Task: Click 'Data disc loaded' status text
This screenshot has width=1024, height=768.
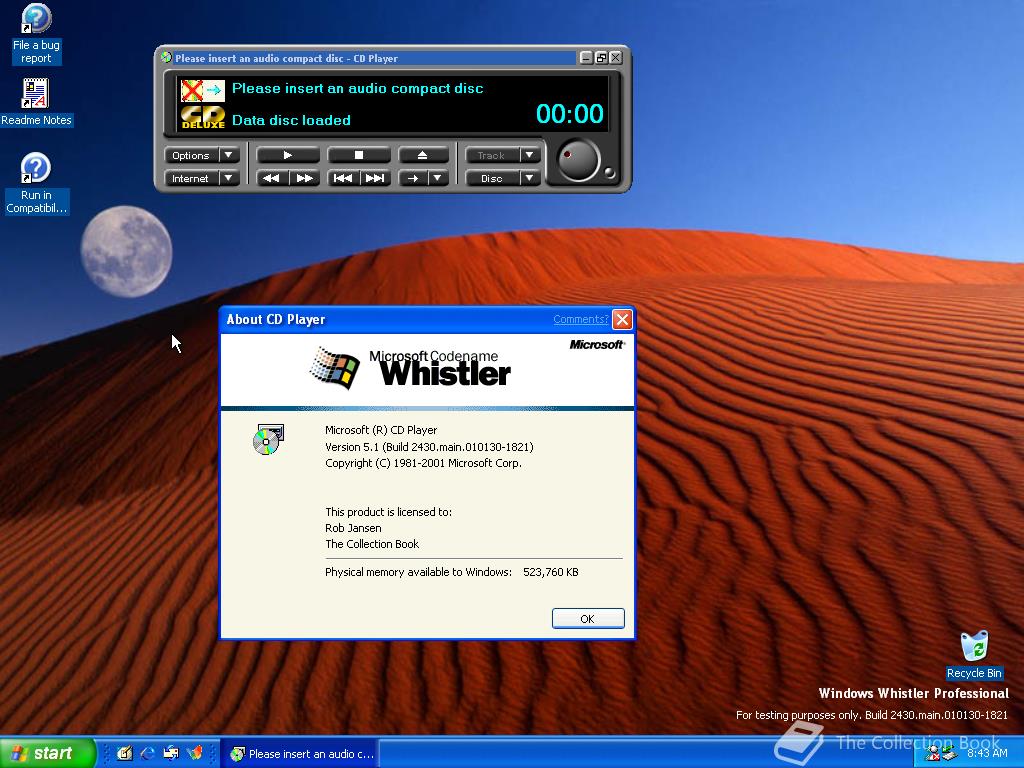Action: 291,120
